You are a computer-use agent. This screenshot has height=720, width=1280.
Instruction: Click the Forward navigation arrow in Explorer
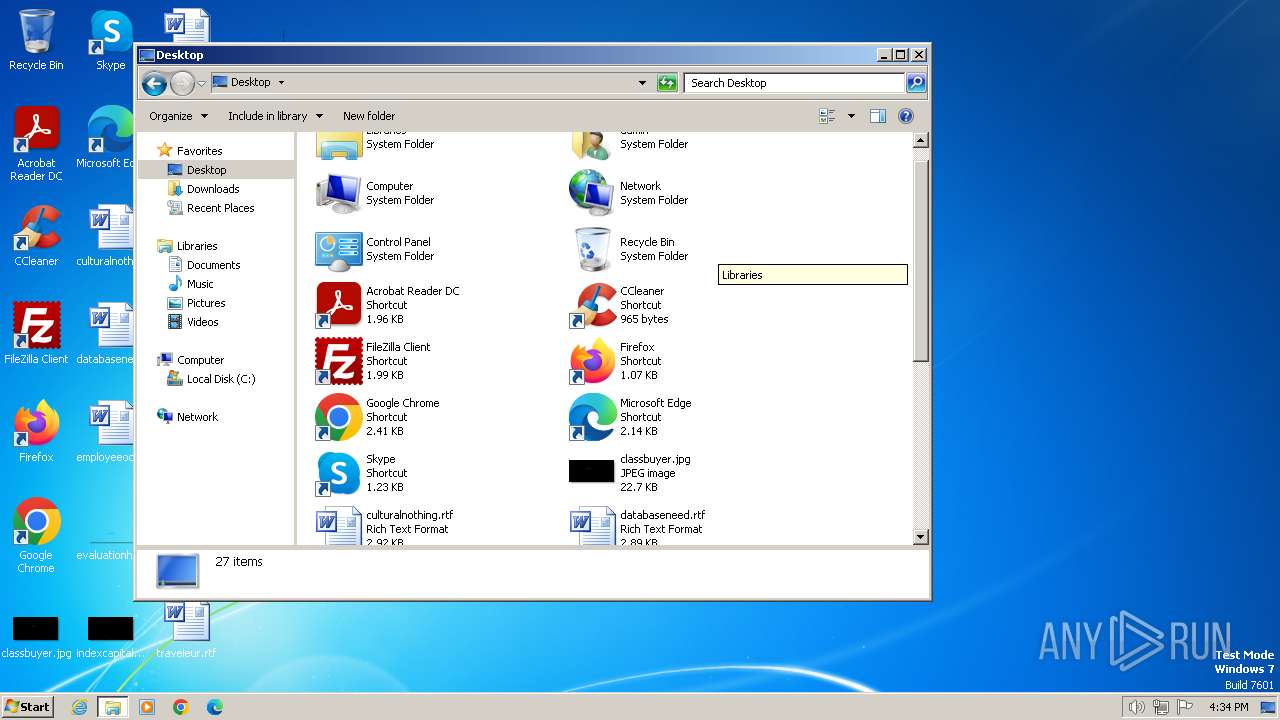(182, 83)
